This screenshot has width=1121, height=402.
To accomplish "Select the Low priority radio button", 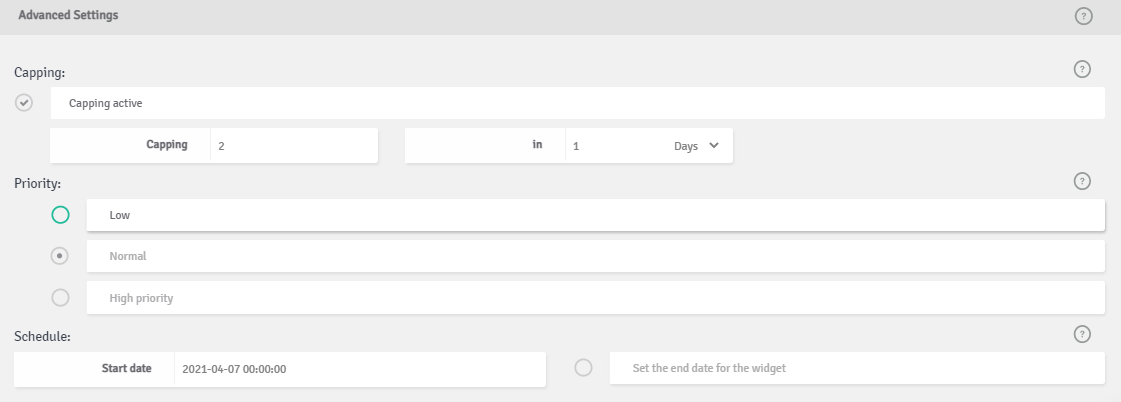I will click(x=61, y=215).
